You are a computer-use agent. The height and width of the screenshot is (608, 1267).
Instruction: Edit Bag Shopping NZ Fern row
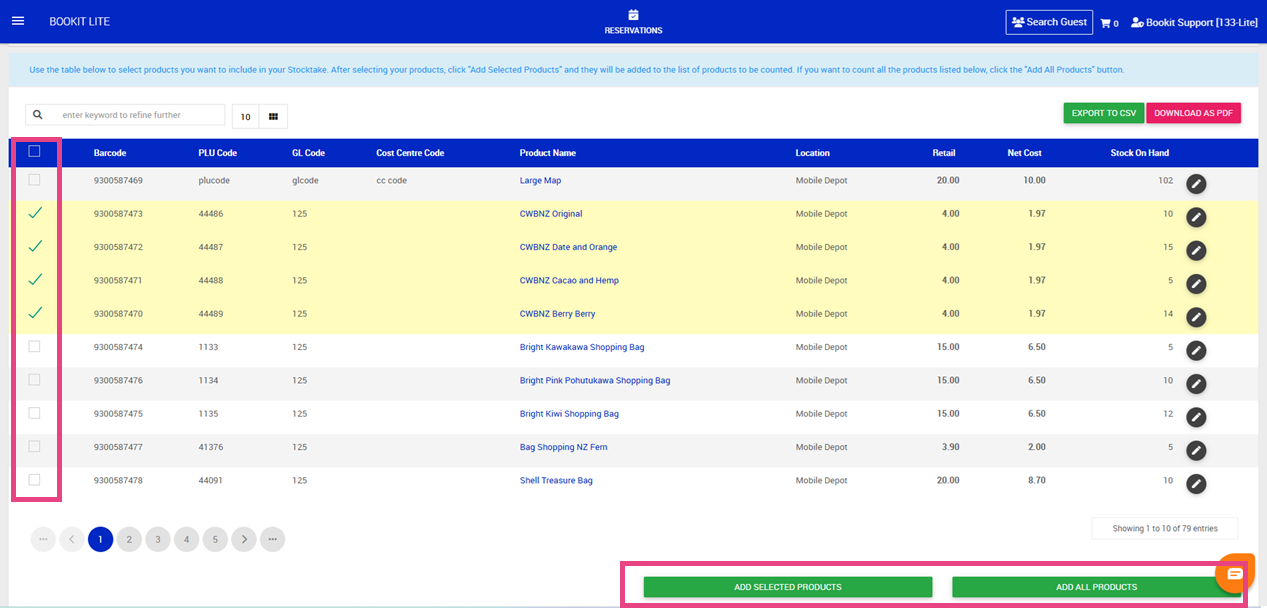click(x=1196, y=450)
